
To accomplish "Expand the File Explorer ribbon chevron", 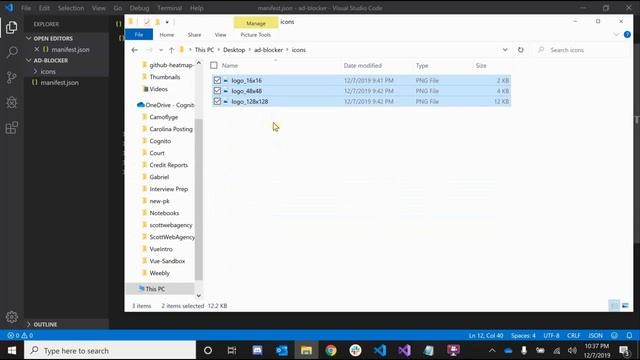I will pos(616,35).
